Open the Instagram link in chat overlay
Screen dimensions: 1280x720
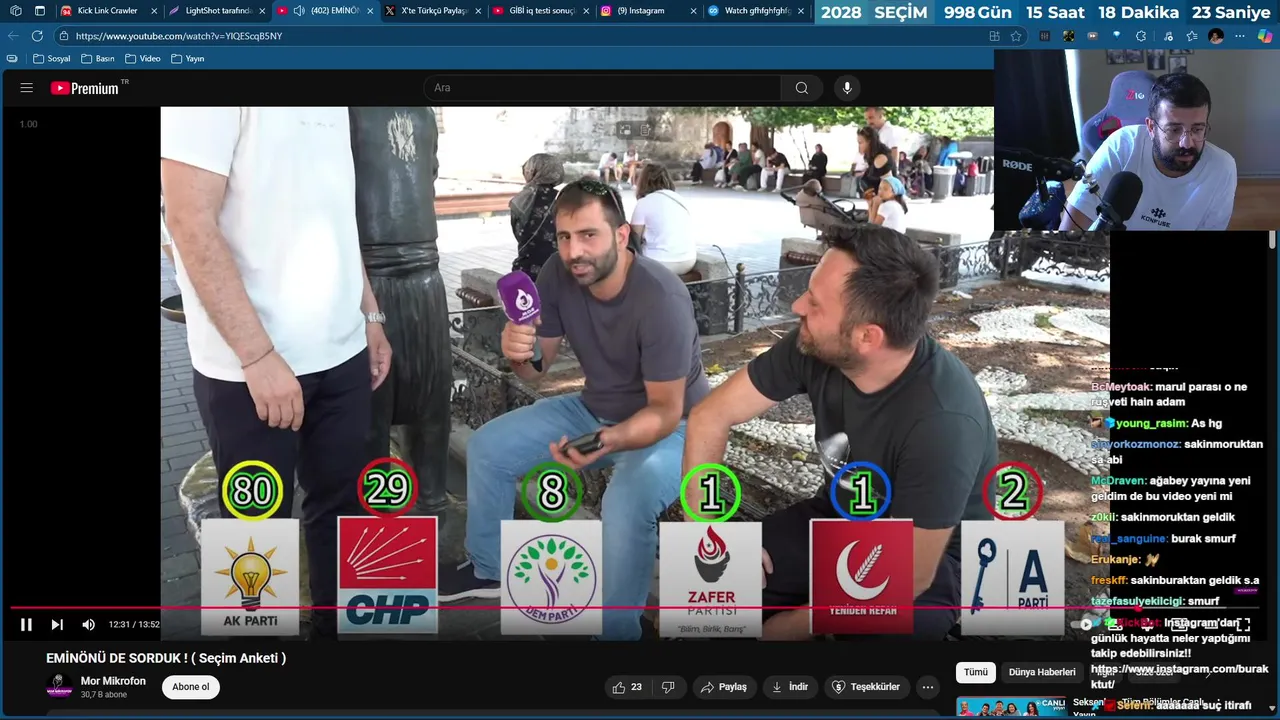click(1179, 676)
